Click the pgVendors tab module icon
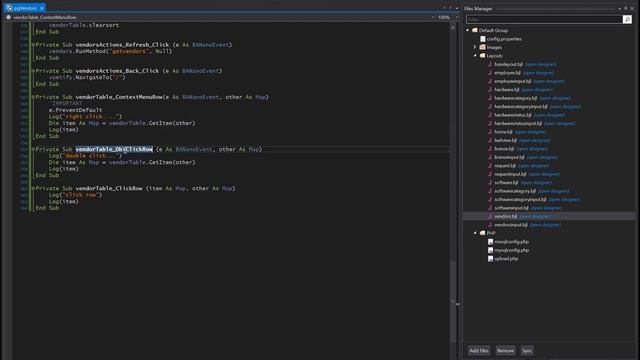This screenshot has height=360, width=640. [9, 8]
